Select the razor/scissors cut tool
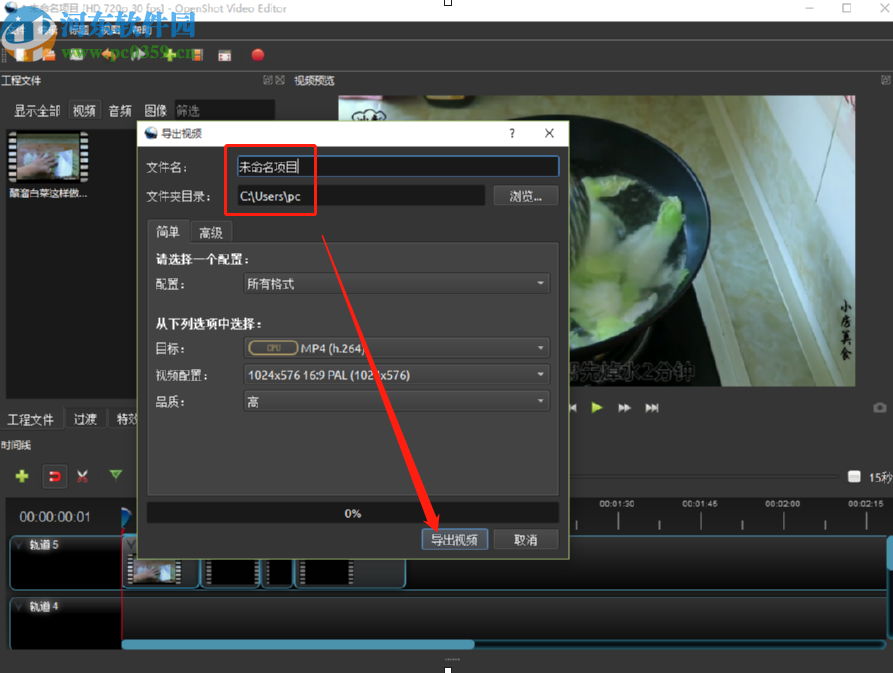The height and width of the screenshot is (673, 893). [83, 477]
